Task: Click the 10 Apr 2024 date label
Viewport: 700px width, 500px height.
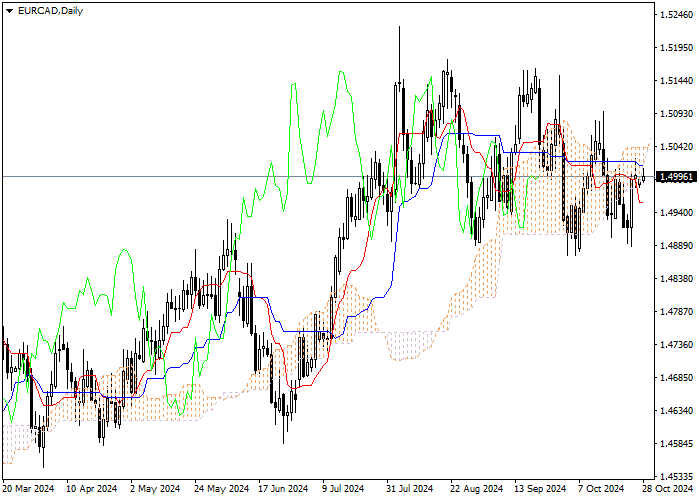Action: [x=92, y=489]
